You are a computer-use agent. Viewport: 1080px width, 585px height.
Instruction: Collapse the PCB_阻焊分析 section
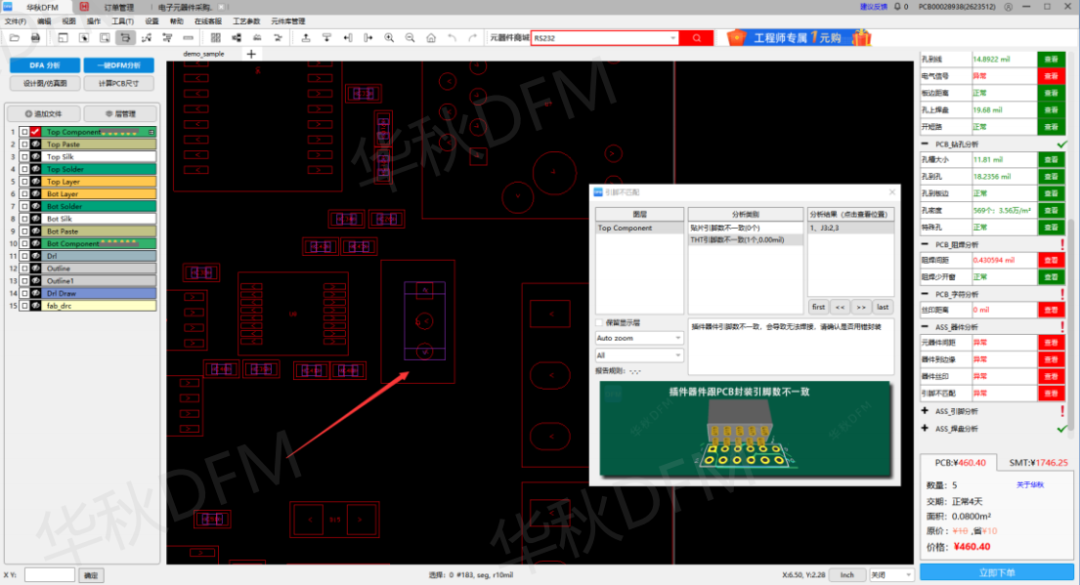coord(924,245)
